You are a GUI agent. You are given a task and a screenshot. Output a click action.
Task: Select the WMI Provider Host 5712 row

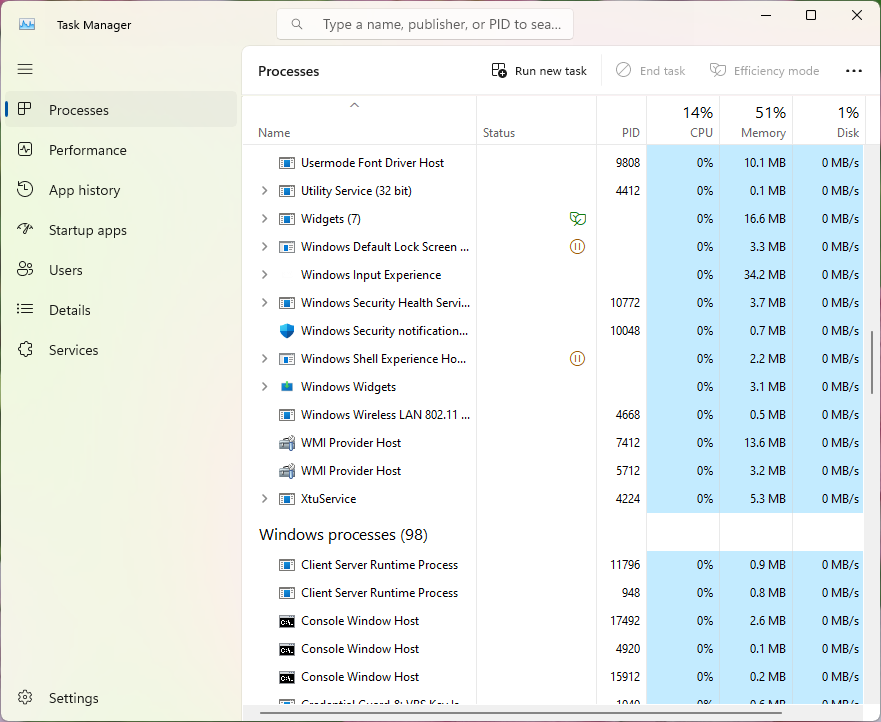click(554, 471)
